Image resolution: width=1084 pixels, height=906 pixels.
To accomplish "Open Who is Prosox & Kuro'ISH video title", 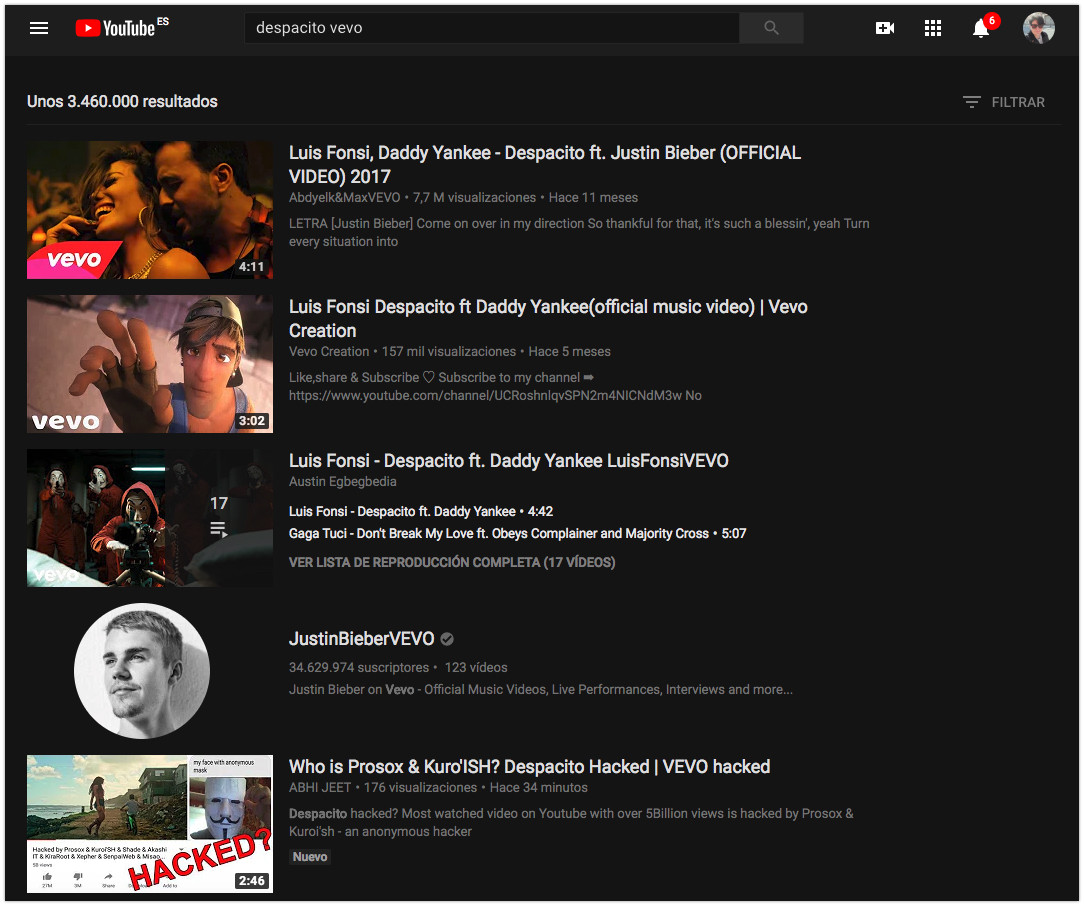I will [529, 767].
